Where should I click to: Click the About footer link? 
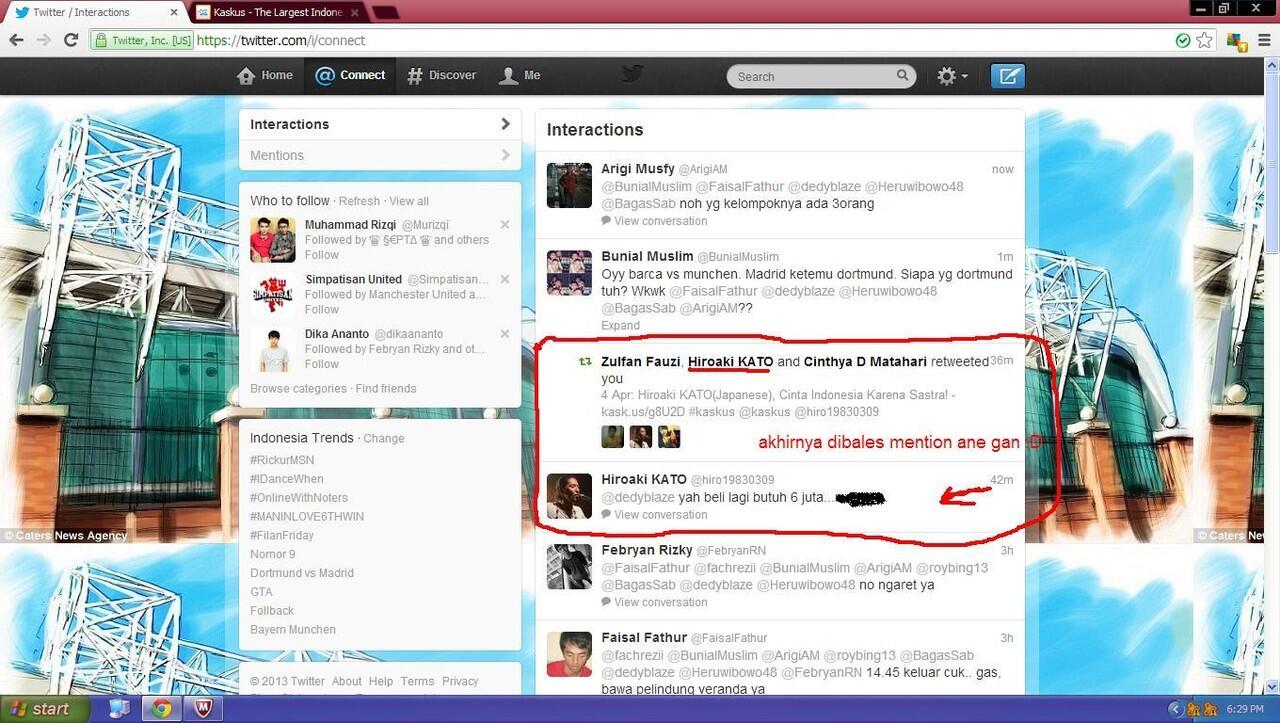[x=347, y=681]
